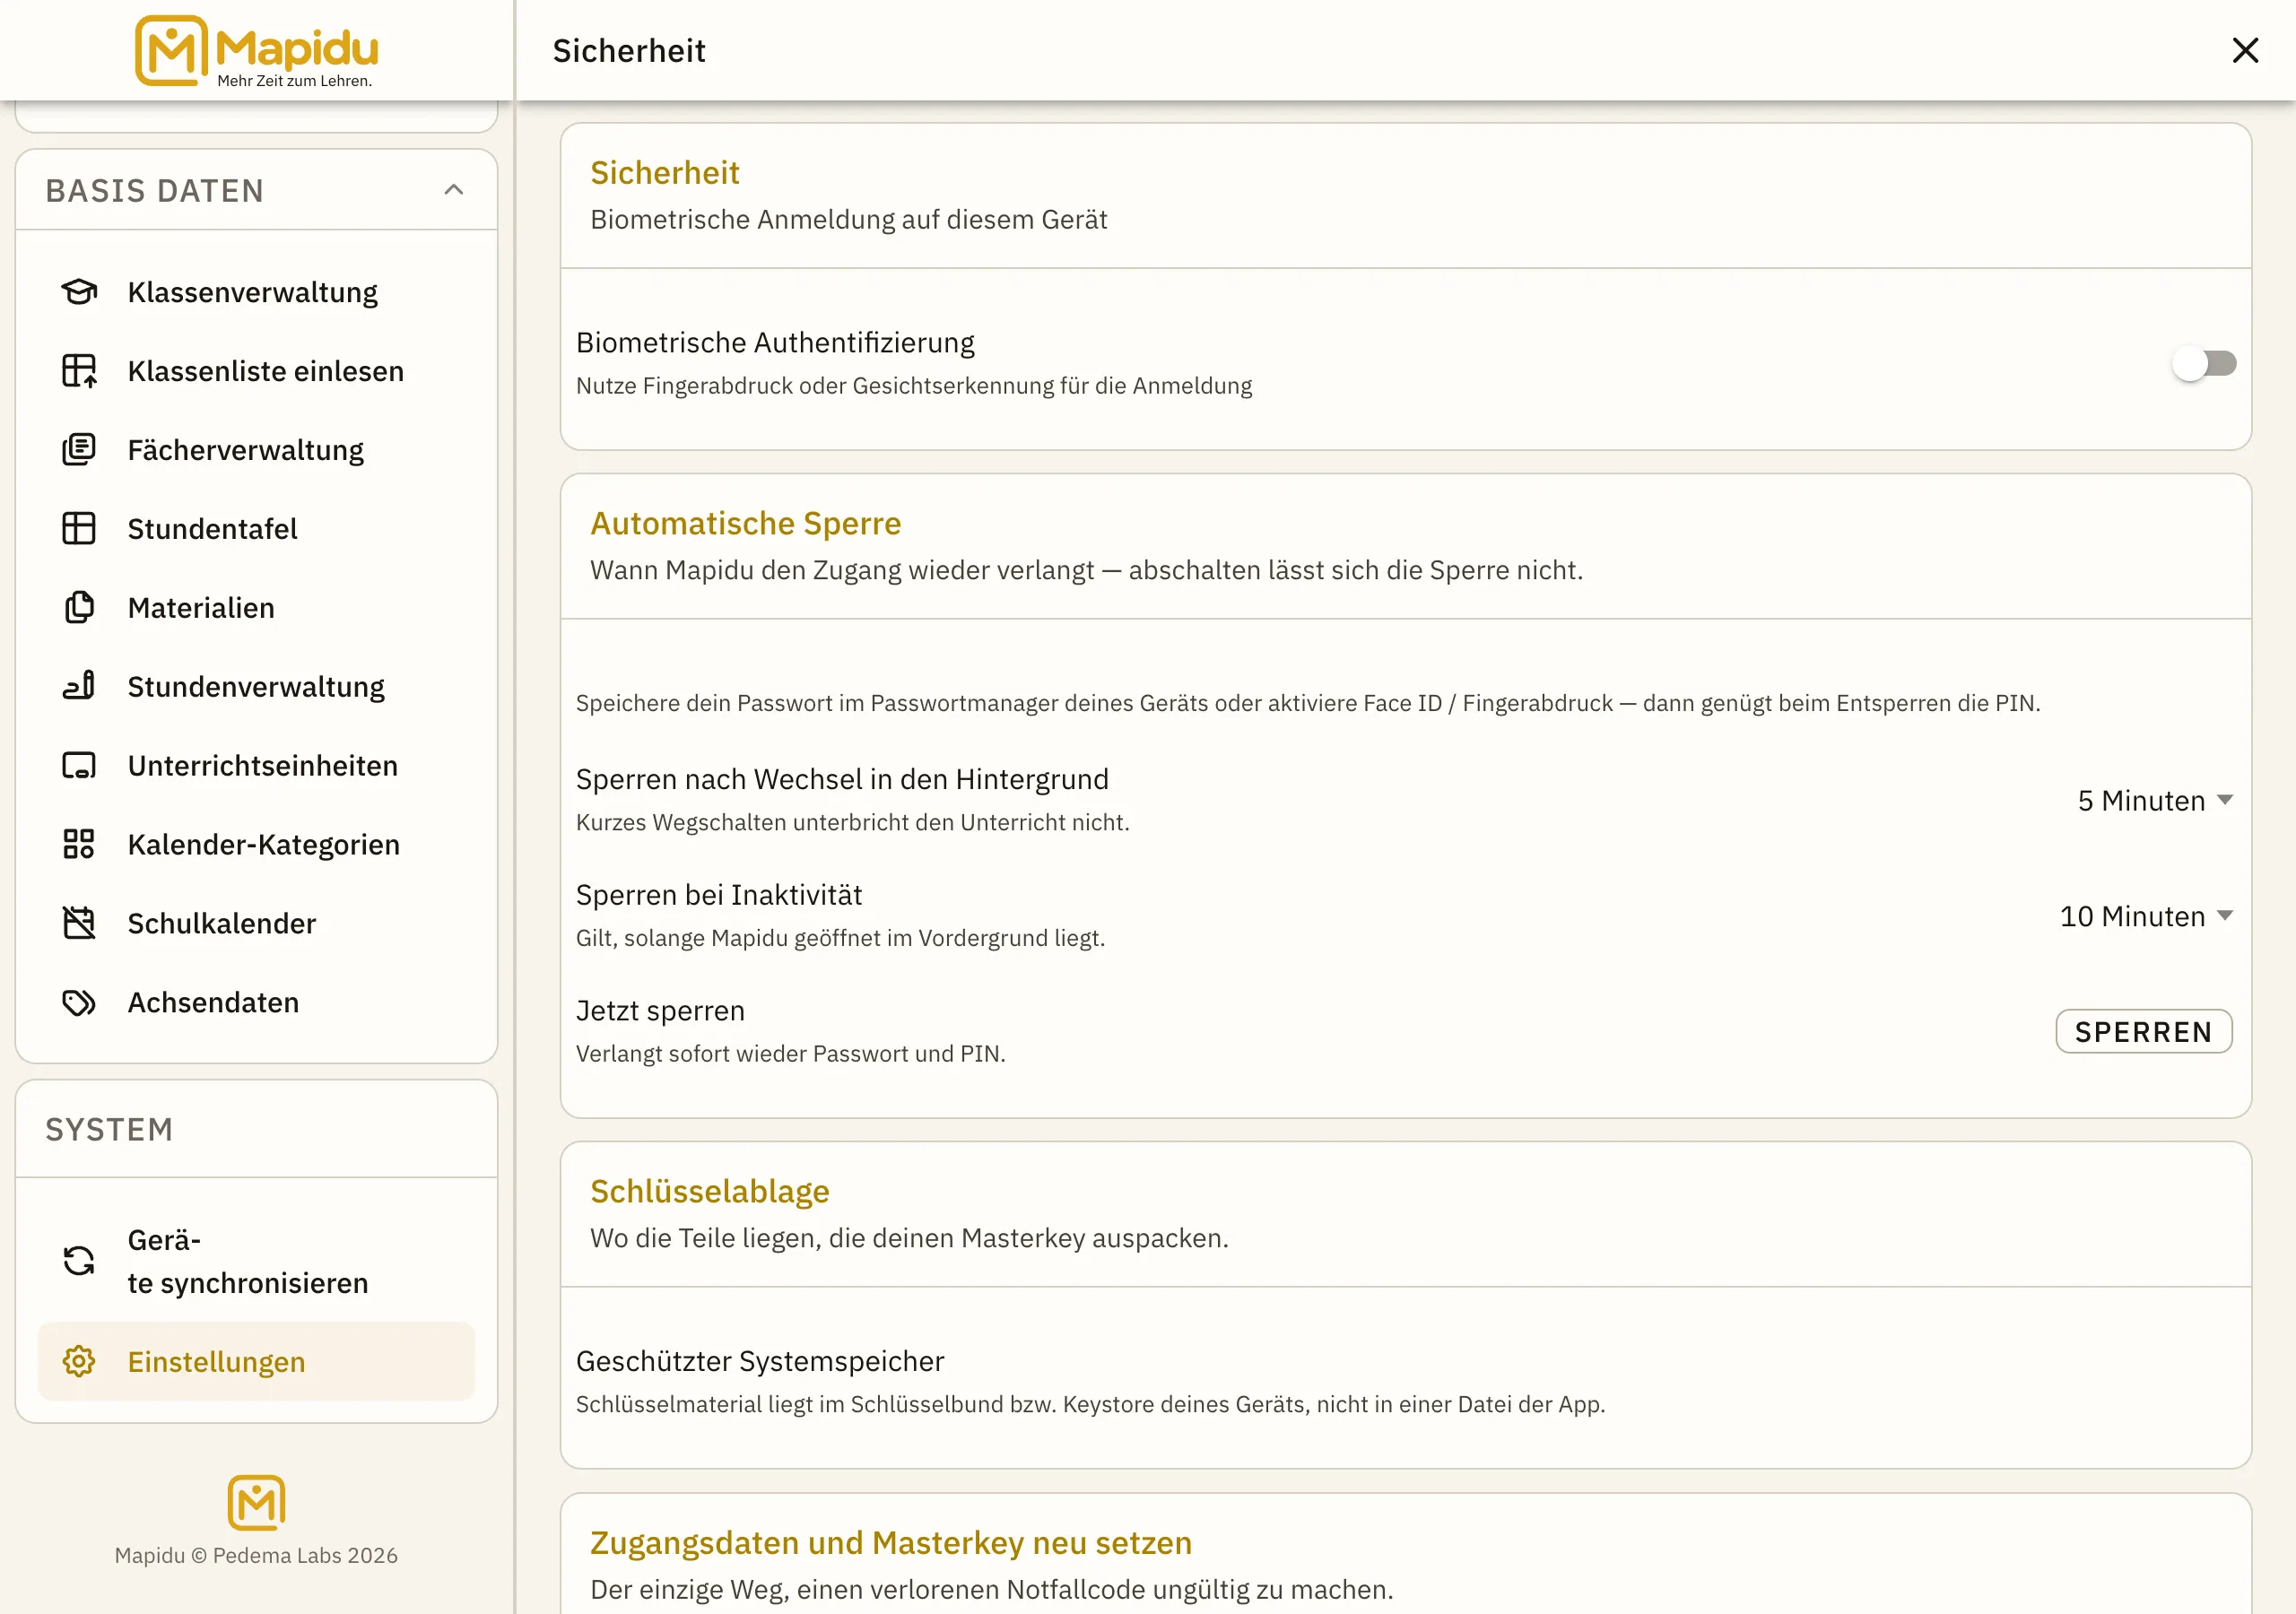Open Klassenliste einlesen menu item
The height and width of the screenshot is (1614, 2296).
(x=256, y=371)
